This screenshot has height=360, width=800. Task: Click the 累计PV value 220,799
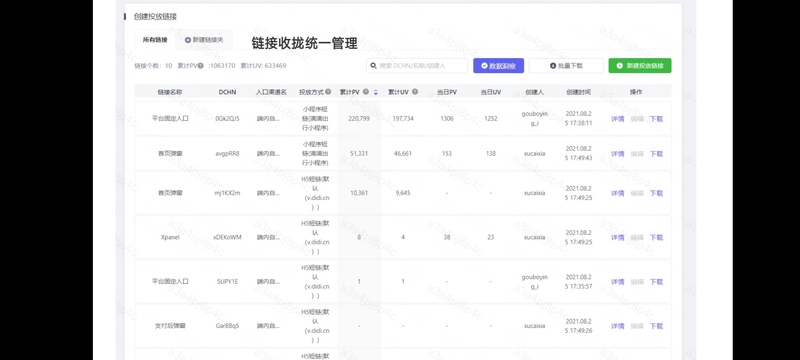click(x=359, y=119)
